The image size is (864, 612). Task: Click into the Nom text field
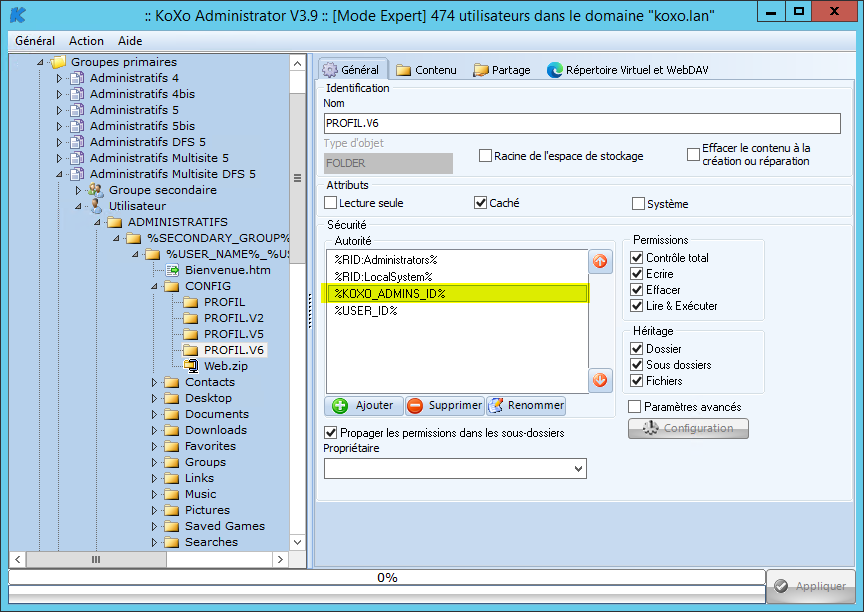(582, 123)
